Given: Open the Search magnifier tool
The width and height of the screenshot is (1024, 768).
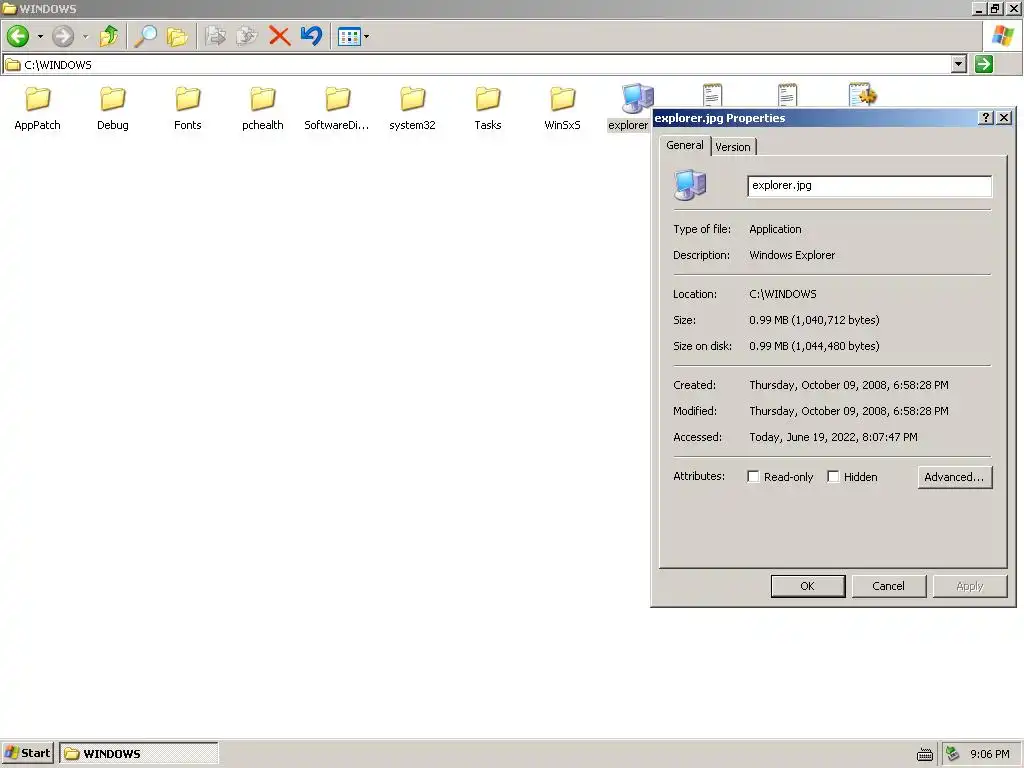Looking at the screenshot, I should 145,36.
